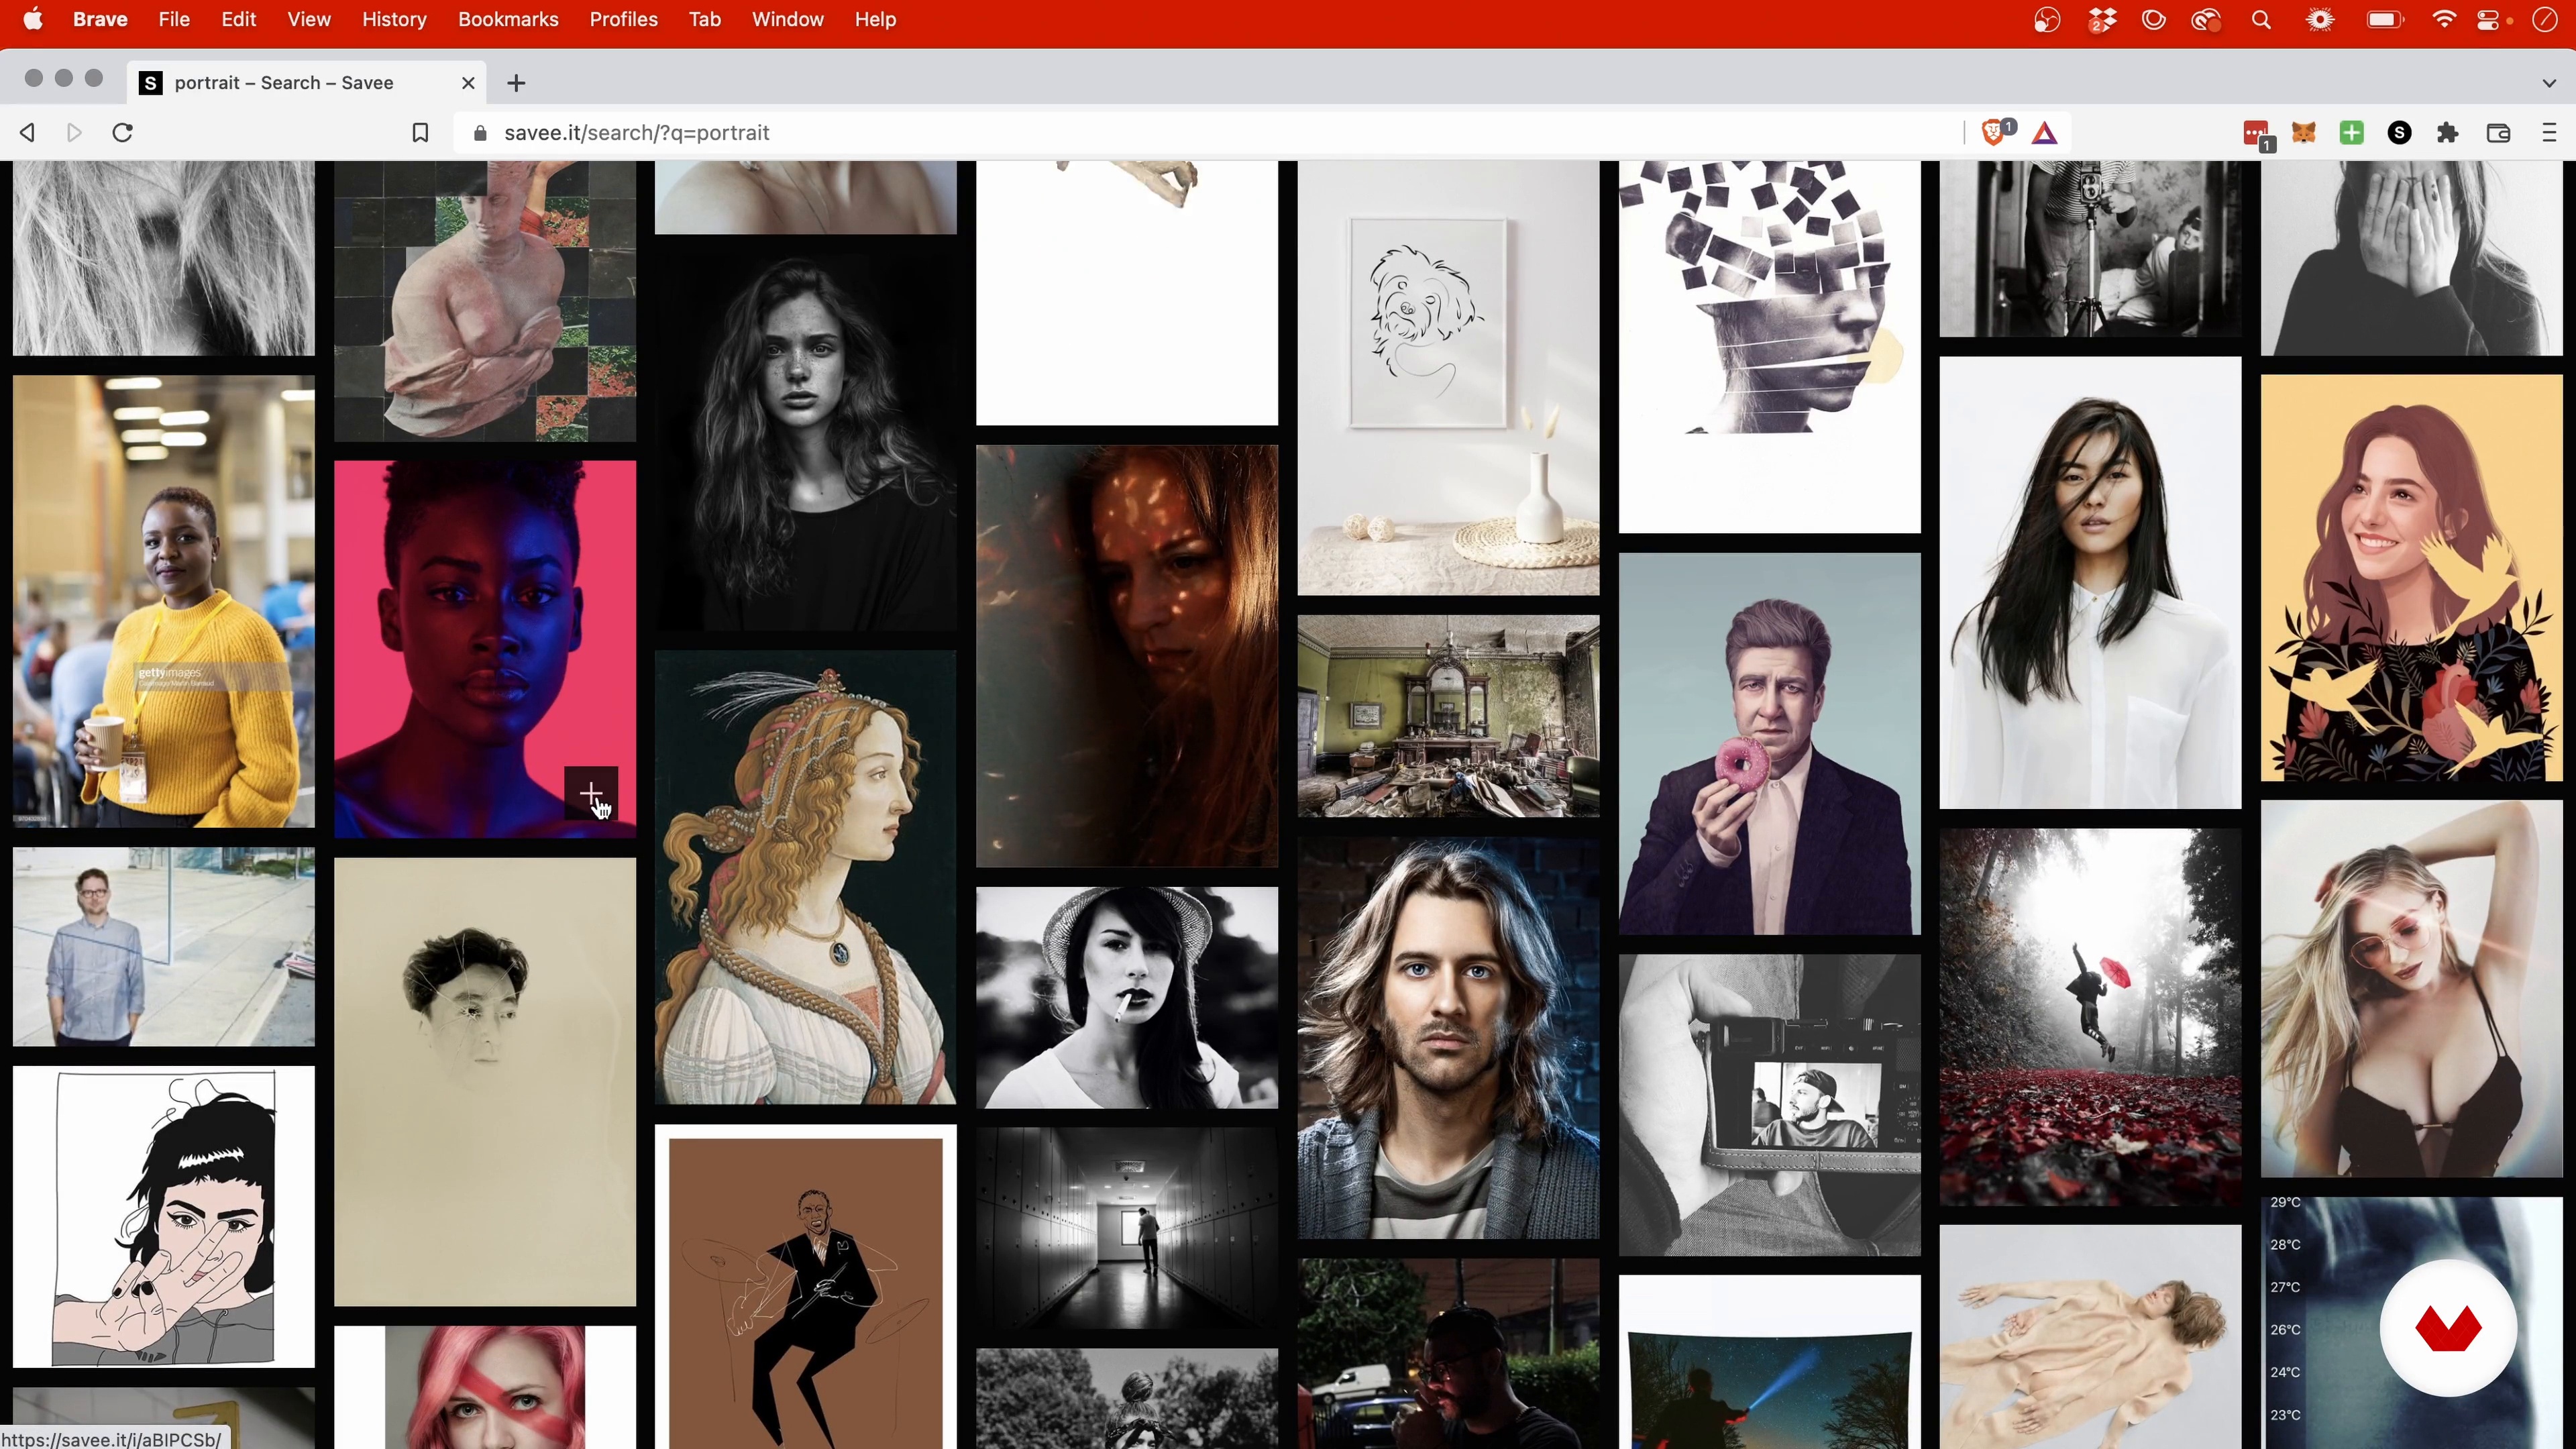Open the woman covering face with hands photo
2576x1449 pixels.
coord(2411,258)
